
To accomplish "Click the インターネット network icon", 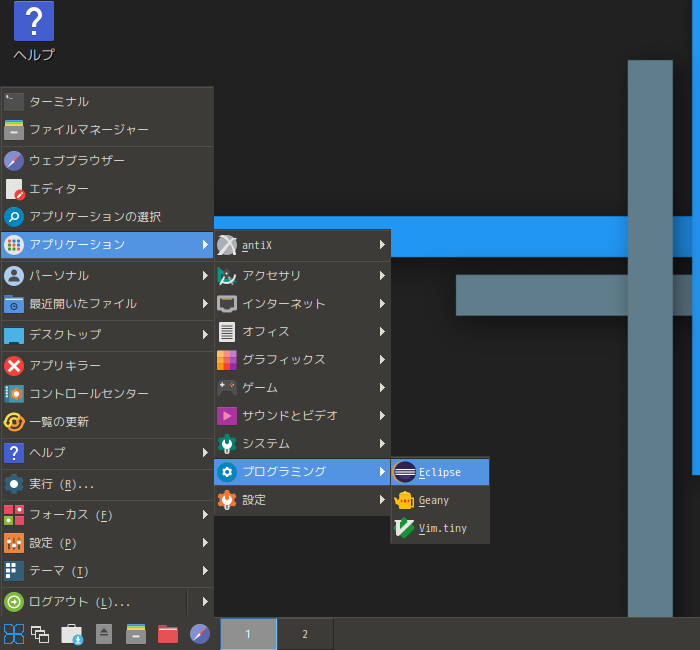I will tap(227, 304).
